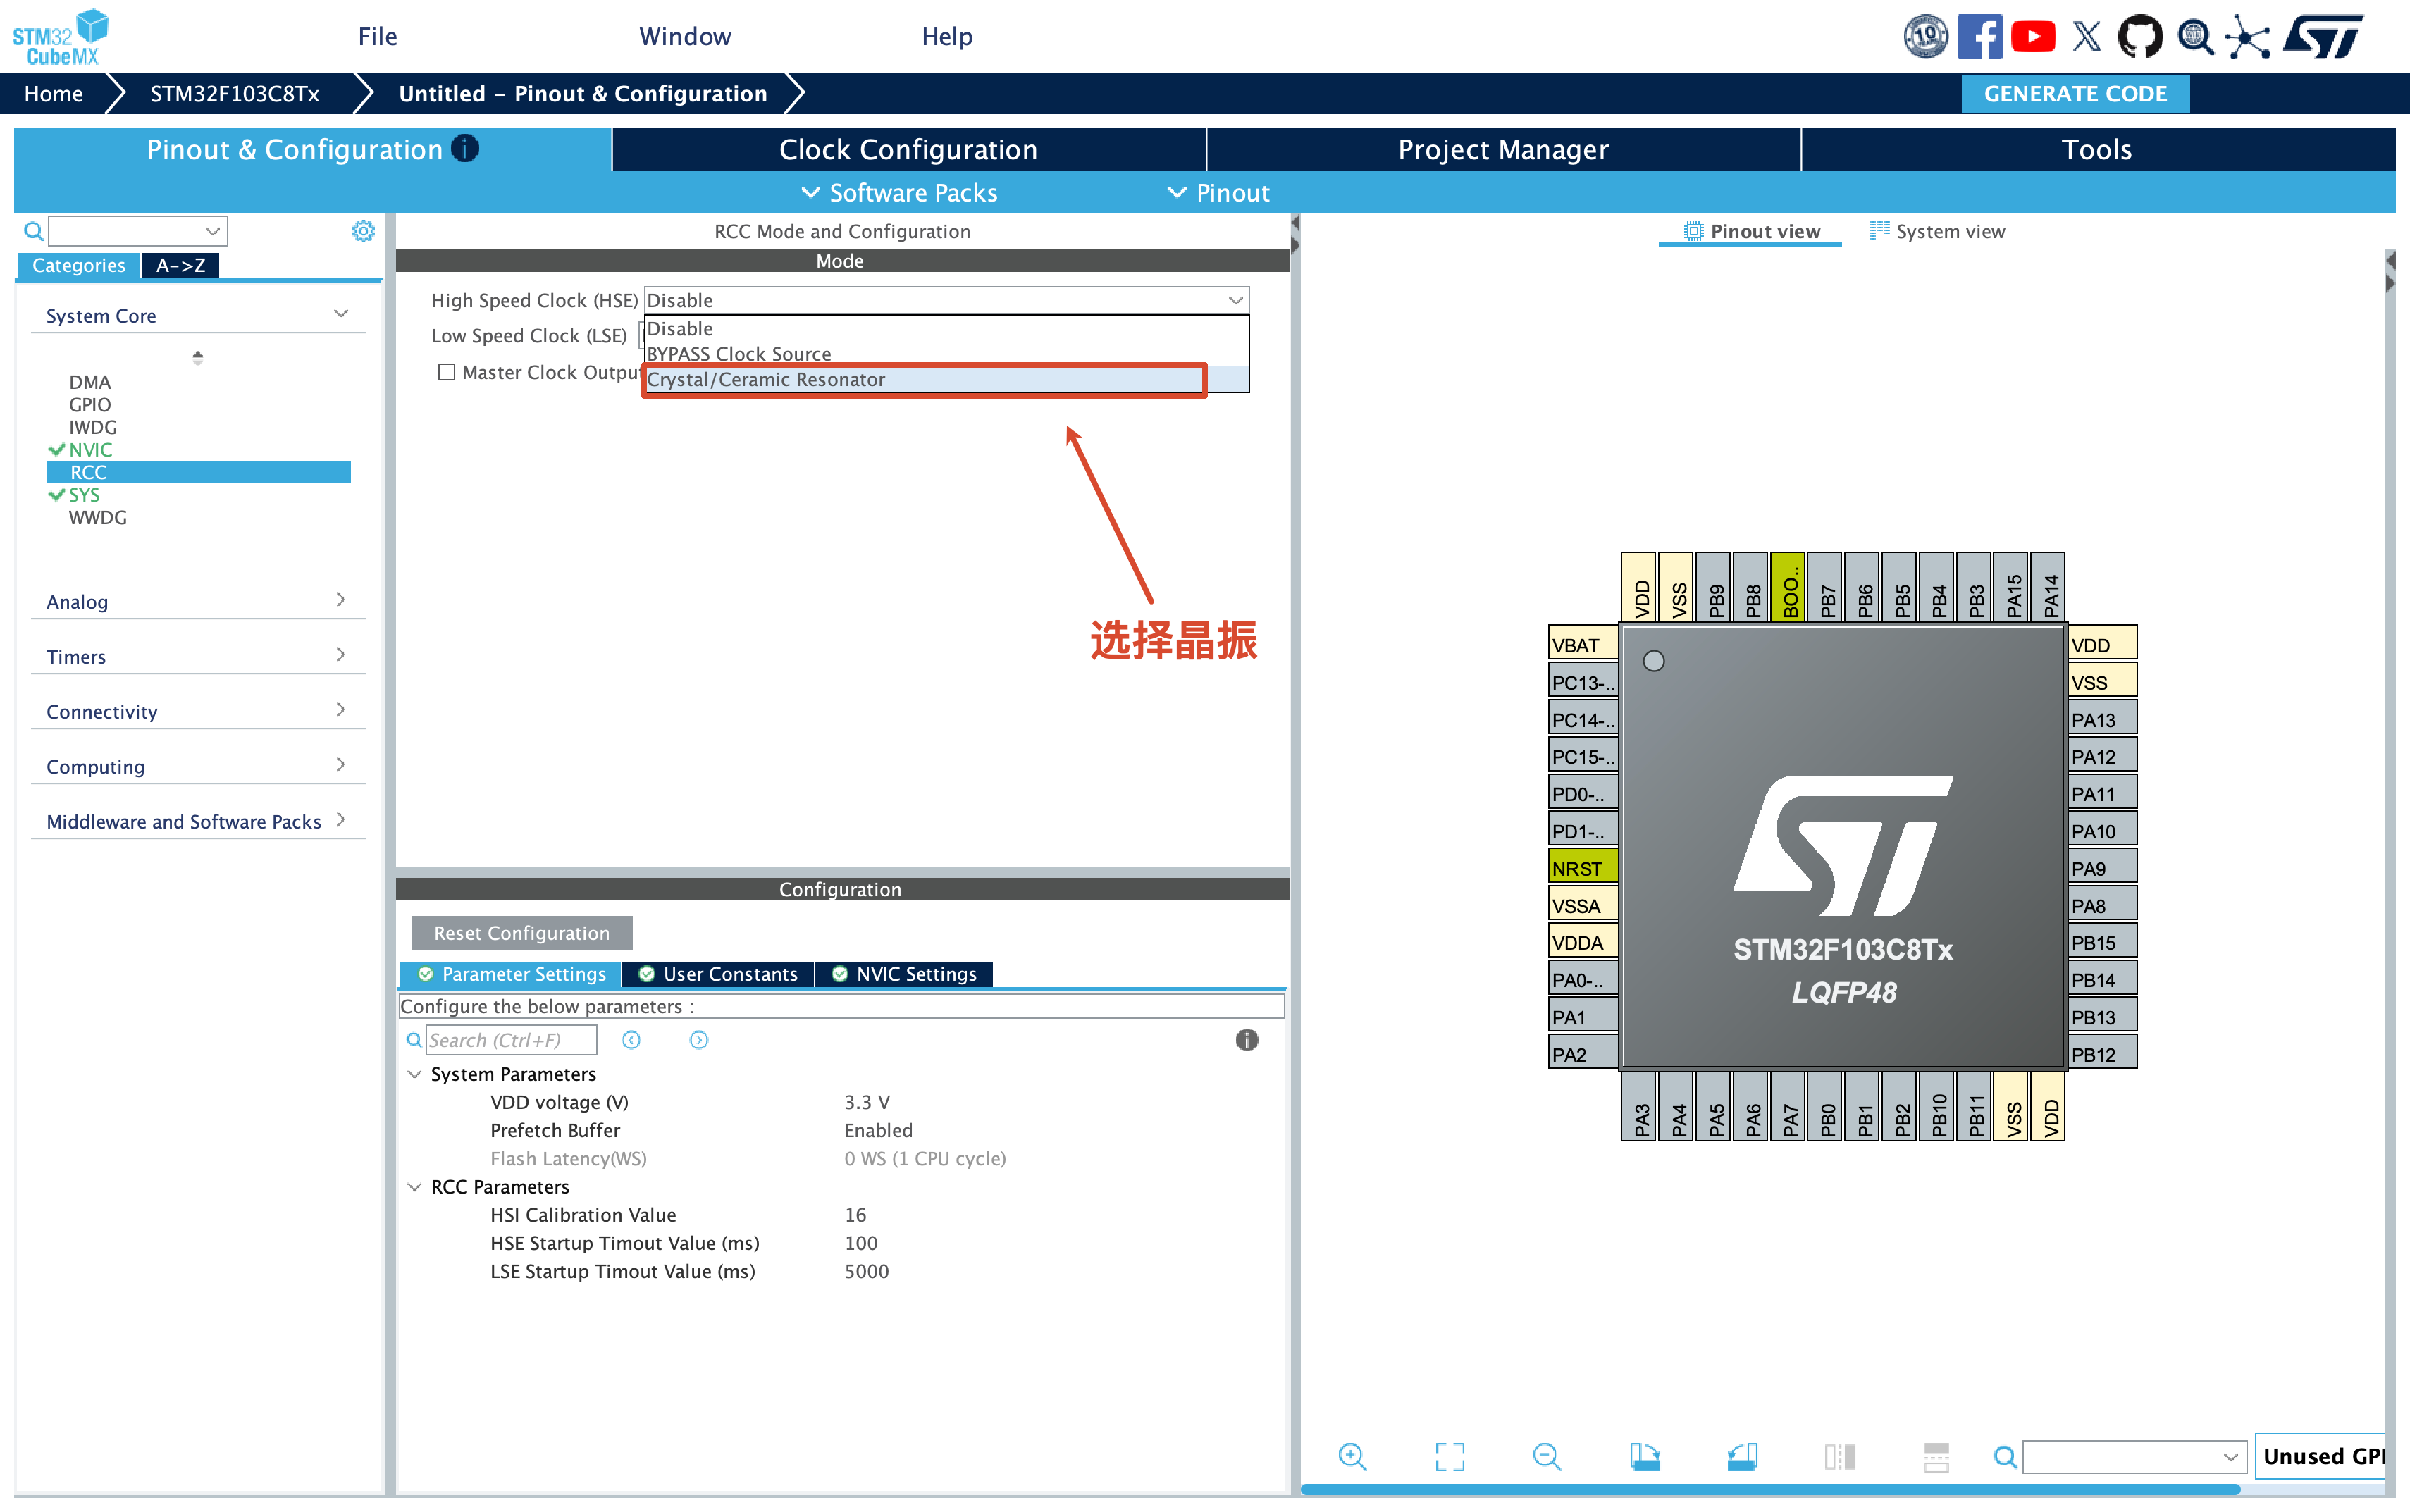Image resolution: width=2410 pixels, height=1512 pixels.
Task: Select NVIC in System Core list
Action: pyautogui.click(x=90, y=450)
